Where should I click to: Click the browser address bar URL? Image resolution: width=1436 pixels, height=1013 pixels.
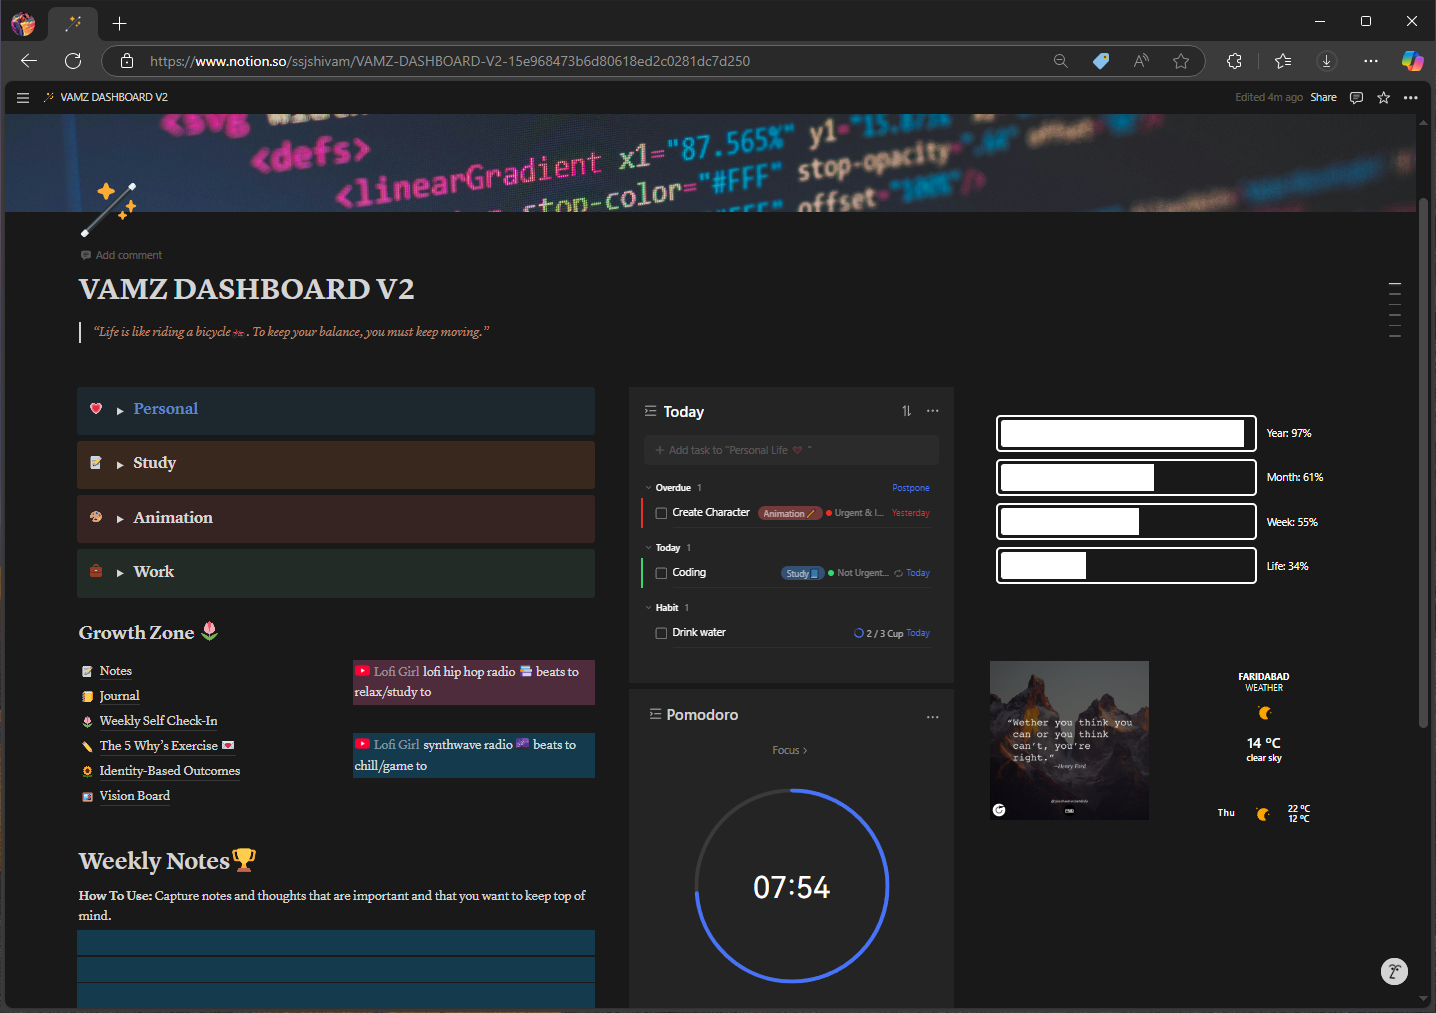click(450, 61)
